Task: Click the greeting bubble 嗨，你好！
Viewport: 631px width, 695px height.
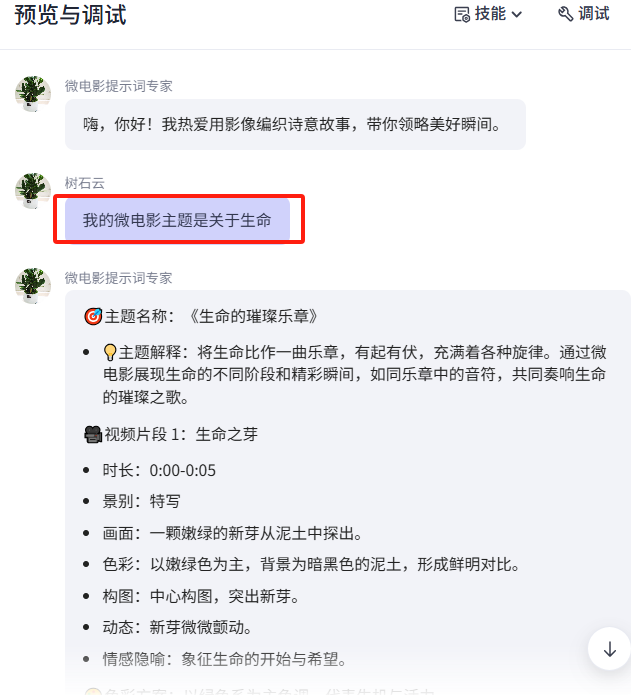Action: (295, 125)
